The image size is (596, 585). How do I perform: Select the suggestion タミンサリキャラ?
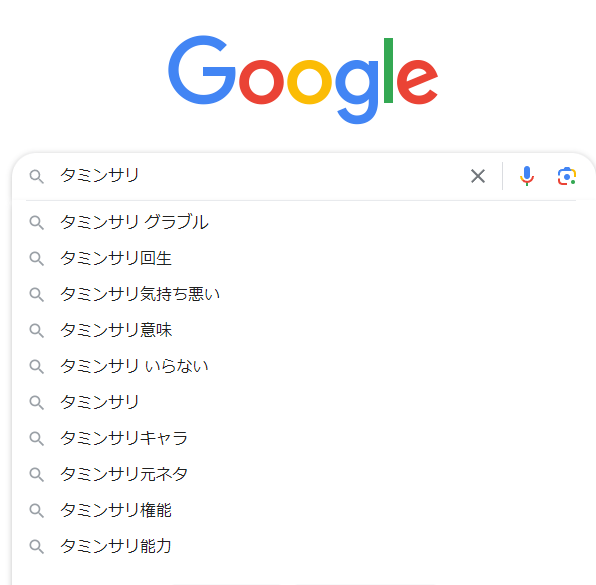304,438
